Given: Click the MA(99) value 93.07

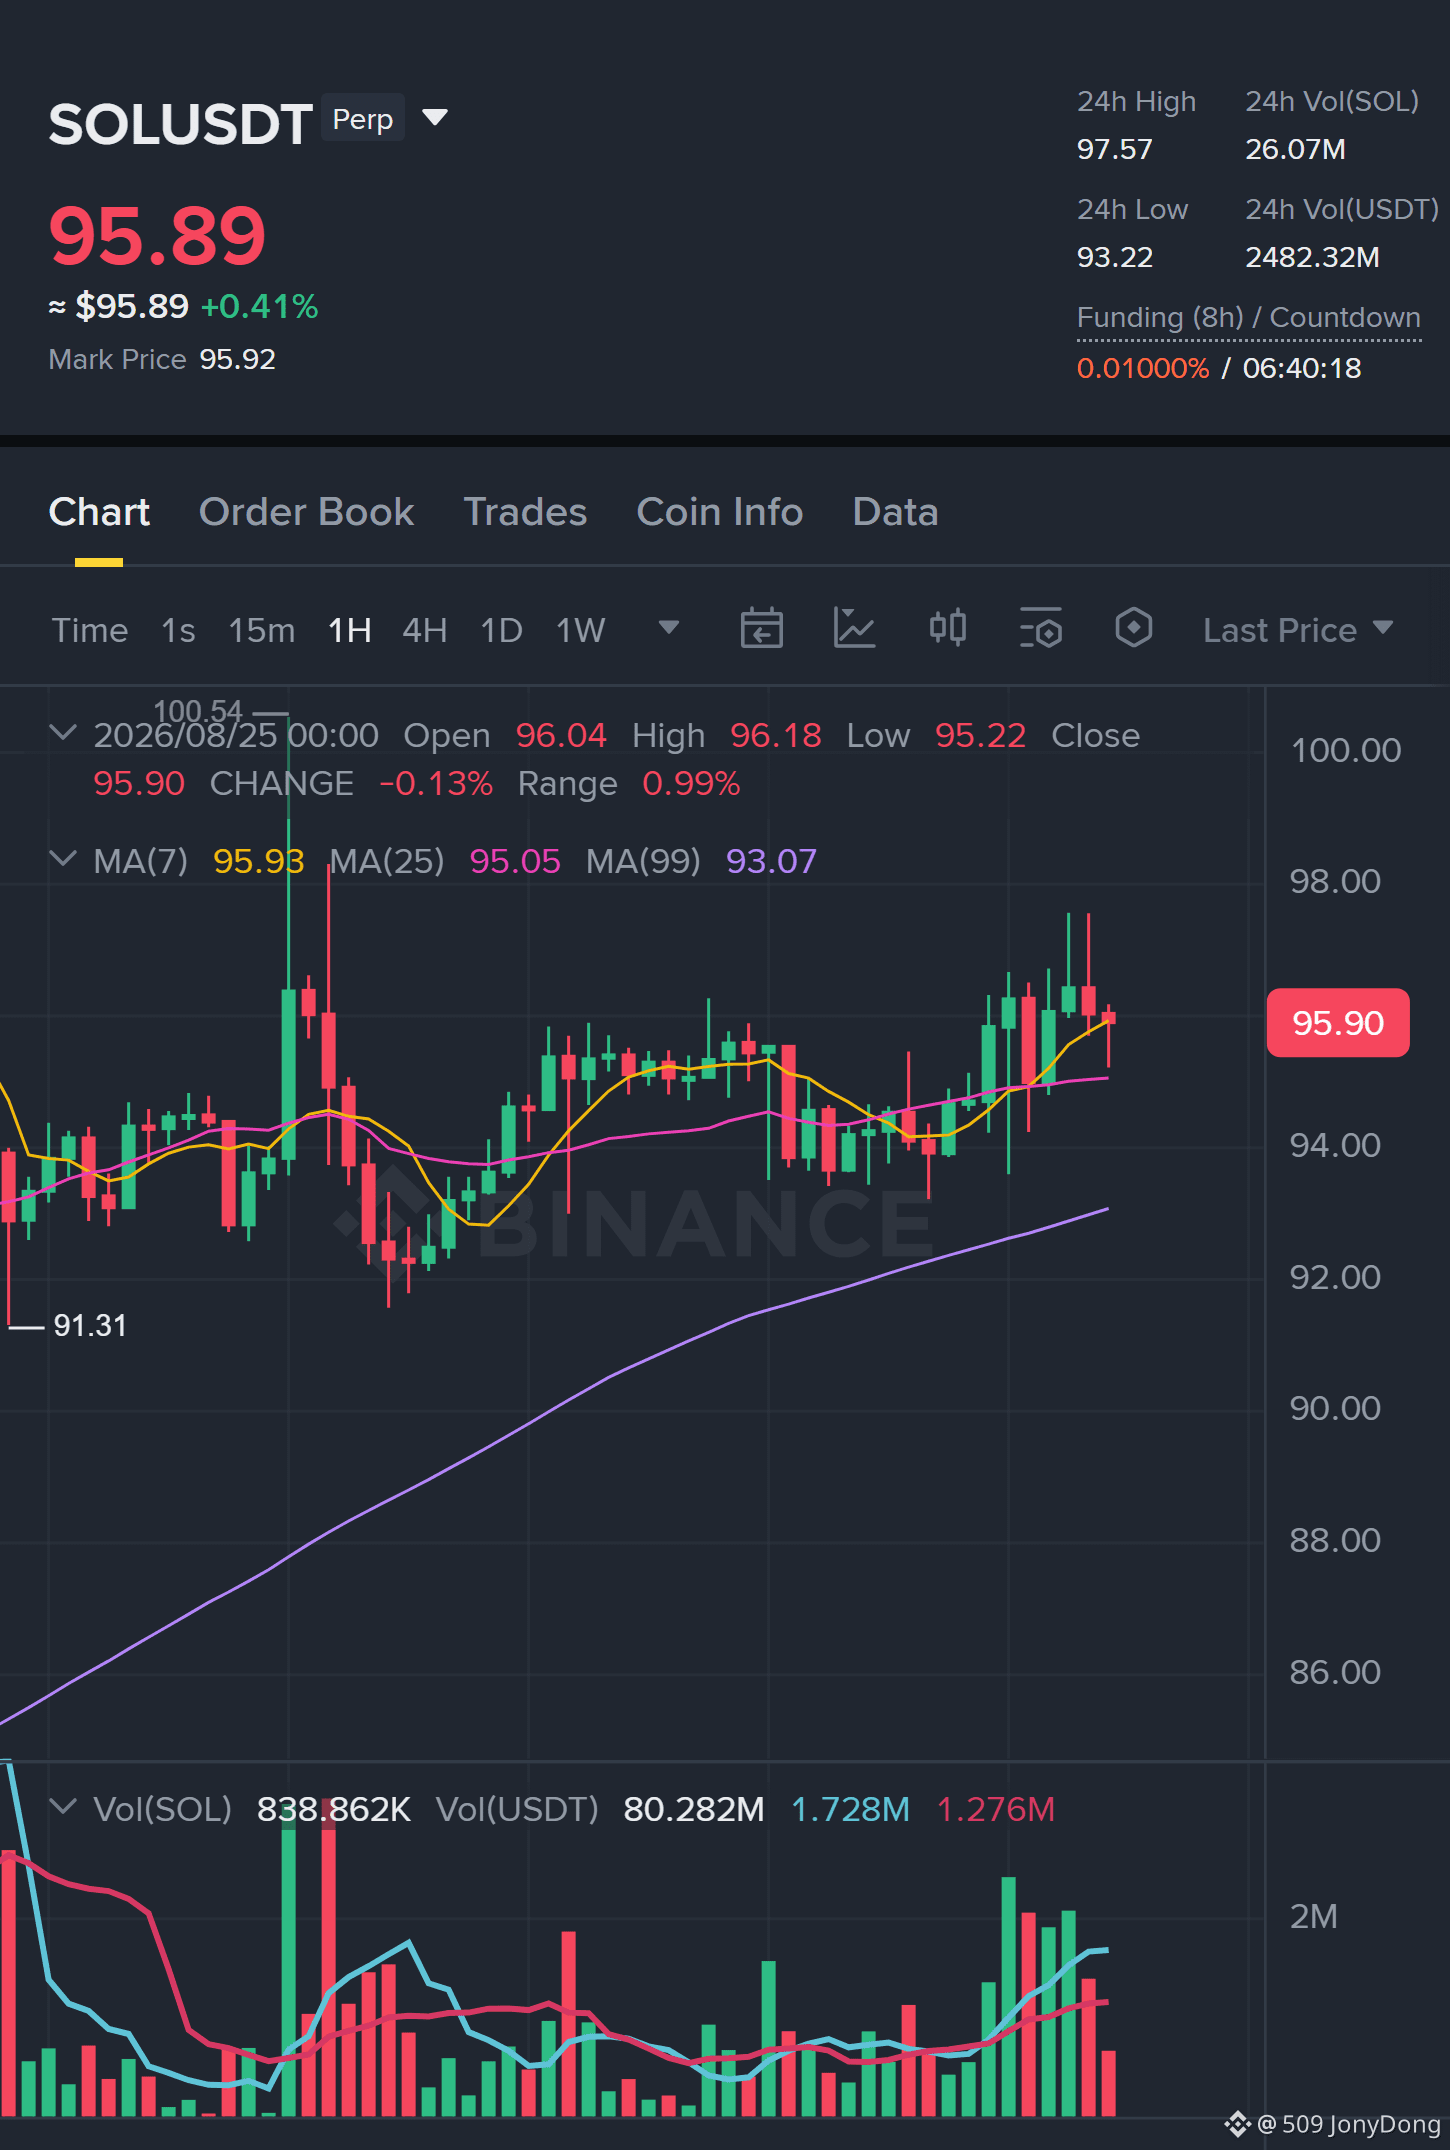Looking at the screenshot, I should click(x=771, y=861).
